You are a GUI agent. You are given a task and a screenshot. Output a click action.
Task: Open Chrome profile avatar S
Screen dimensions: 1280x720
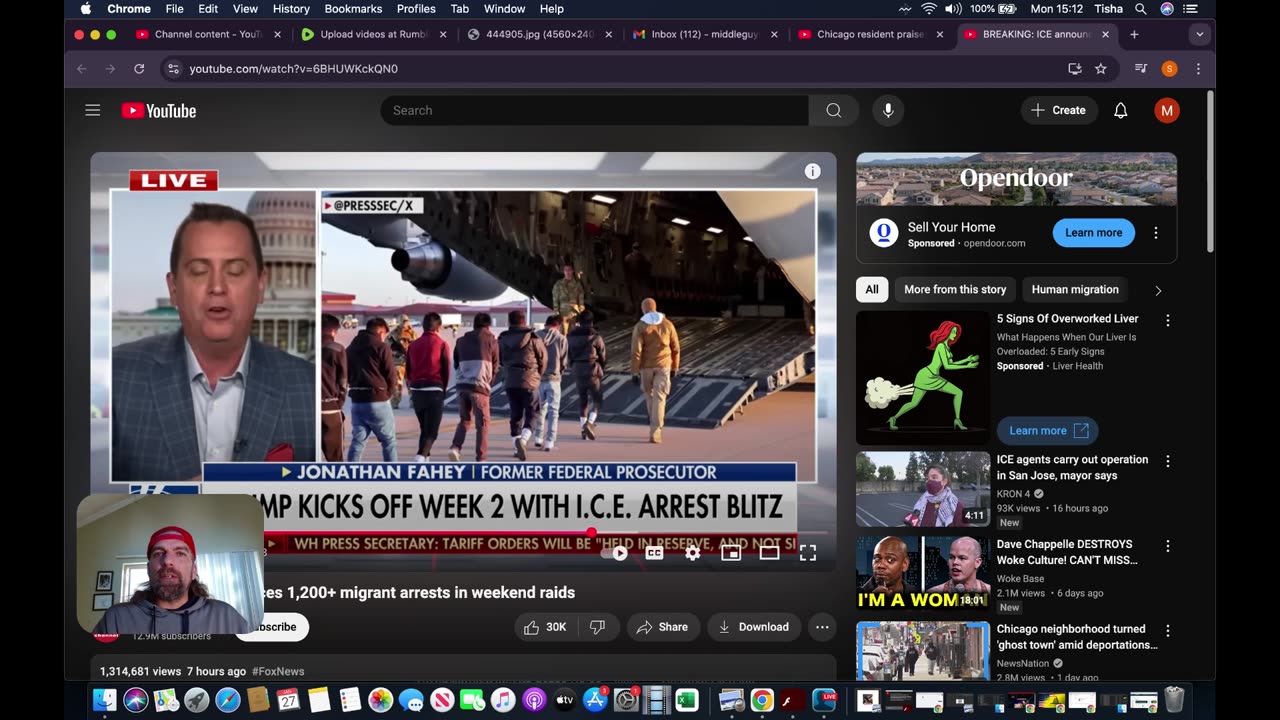[1169, 69]
